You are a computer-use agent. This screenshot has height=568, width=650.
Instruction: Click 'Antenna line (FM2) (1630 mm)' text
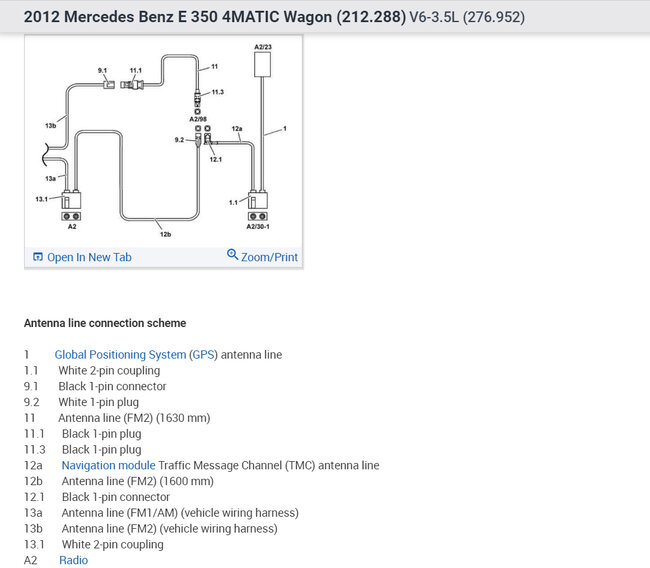point(134,418)
